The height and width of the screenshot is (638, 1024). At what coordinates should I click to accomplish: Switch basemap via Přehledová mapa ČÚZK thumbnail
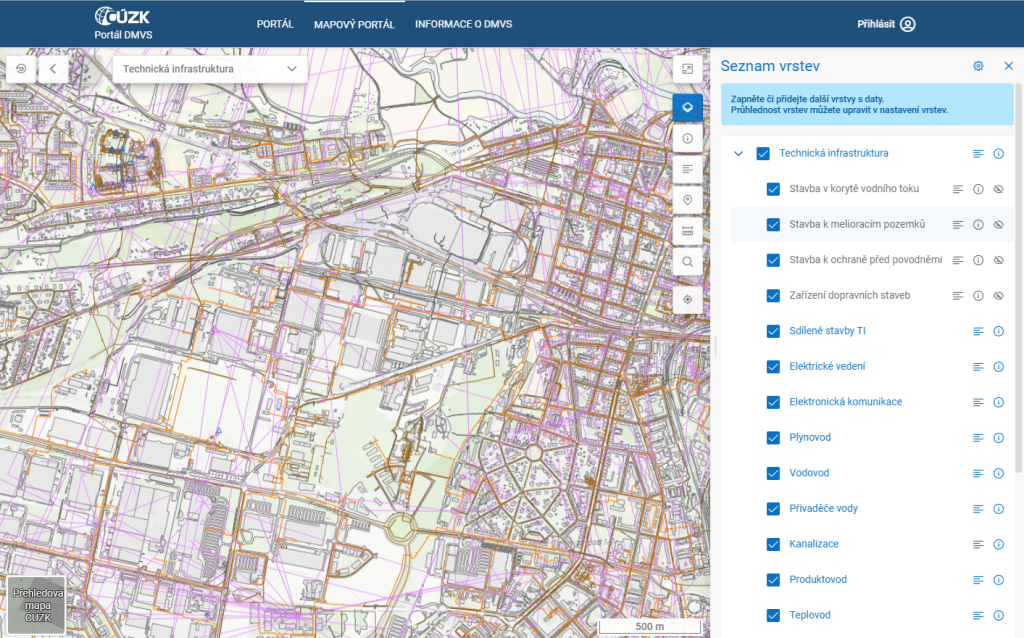(37, 605)
